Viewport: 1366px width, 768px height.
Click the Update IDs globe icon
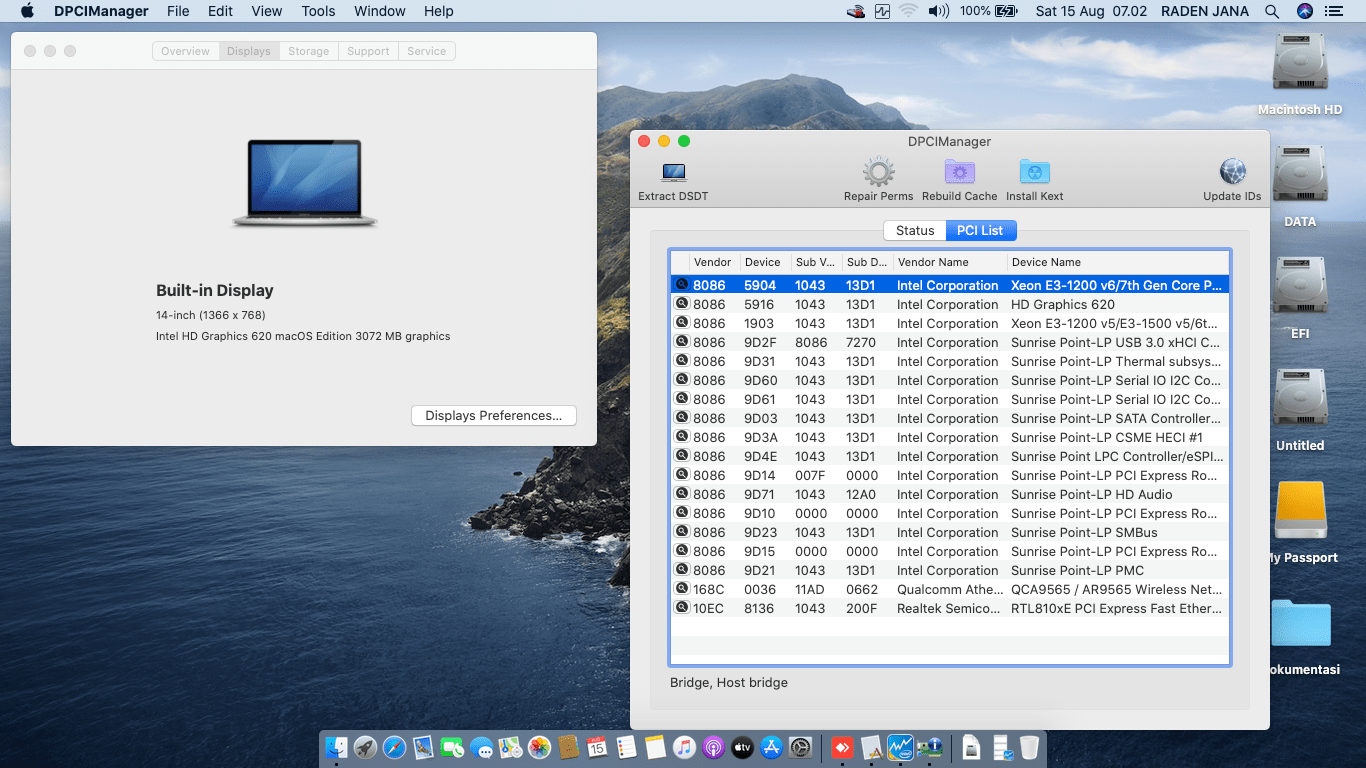coord(1232,173)
